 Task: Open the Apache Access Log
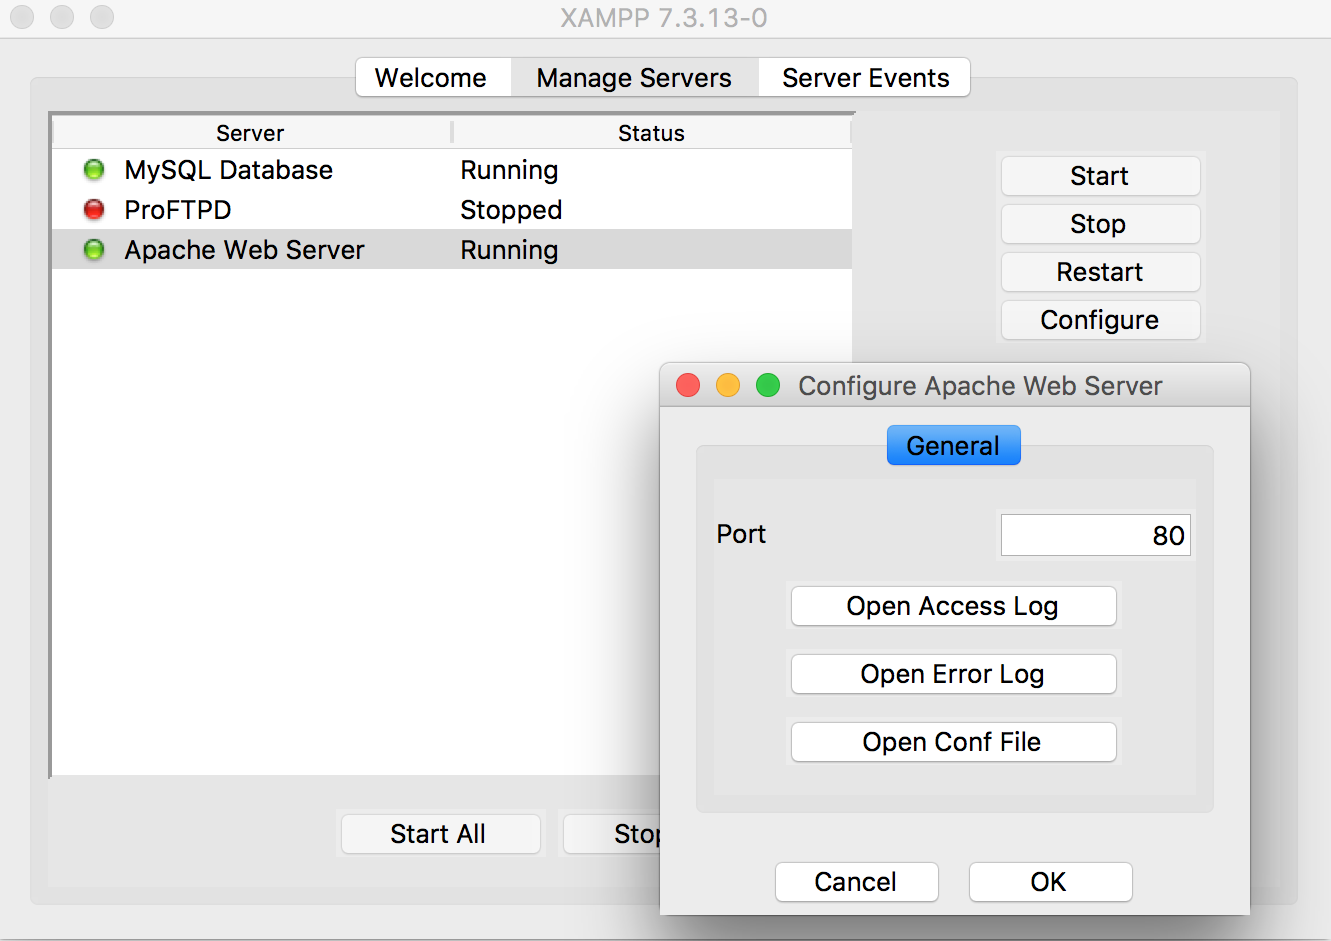(x=953, y=606)
